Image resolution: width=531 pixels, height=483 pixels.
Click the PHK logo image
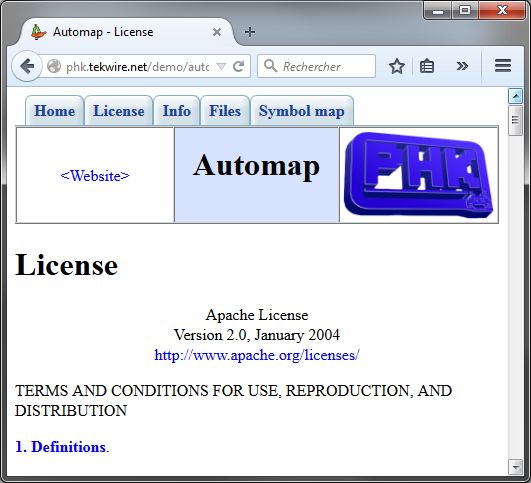[x=419, y=174]
